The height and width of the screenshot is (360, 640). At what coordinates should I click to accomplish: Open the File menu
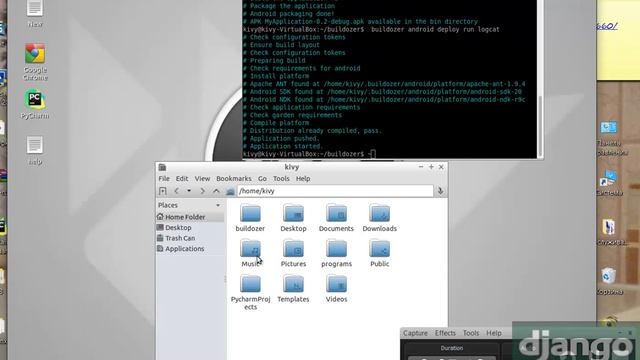[164, 179]
